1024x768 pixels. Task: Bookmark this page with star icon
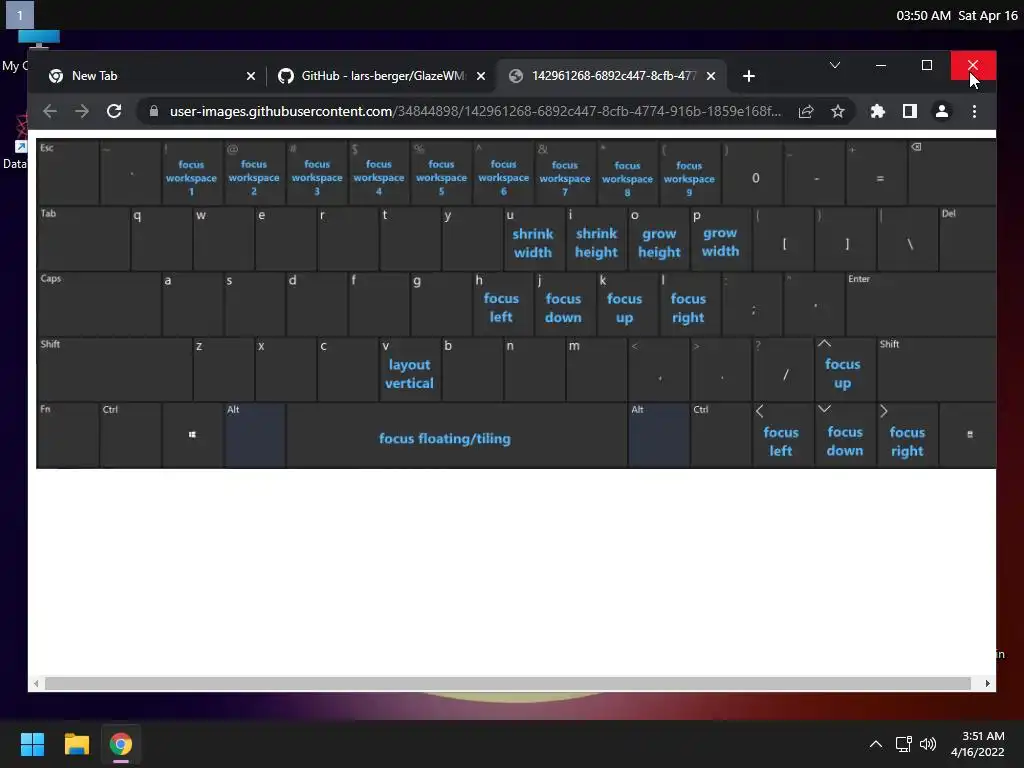tap(838, 112)
